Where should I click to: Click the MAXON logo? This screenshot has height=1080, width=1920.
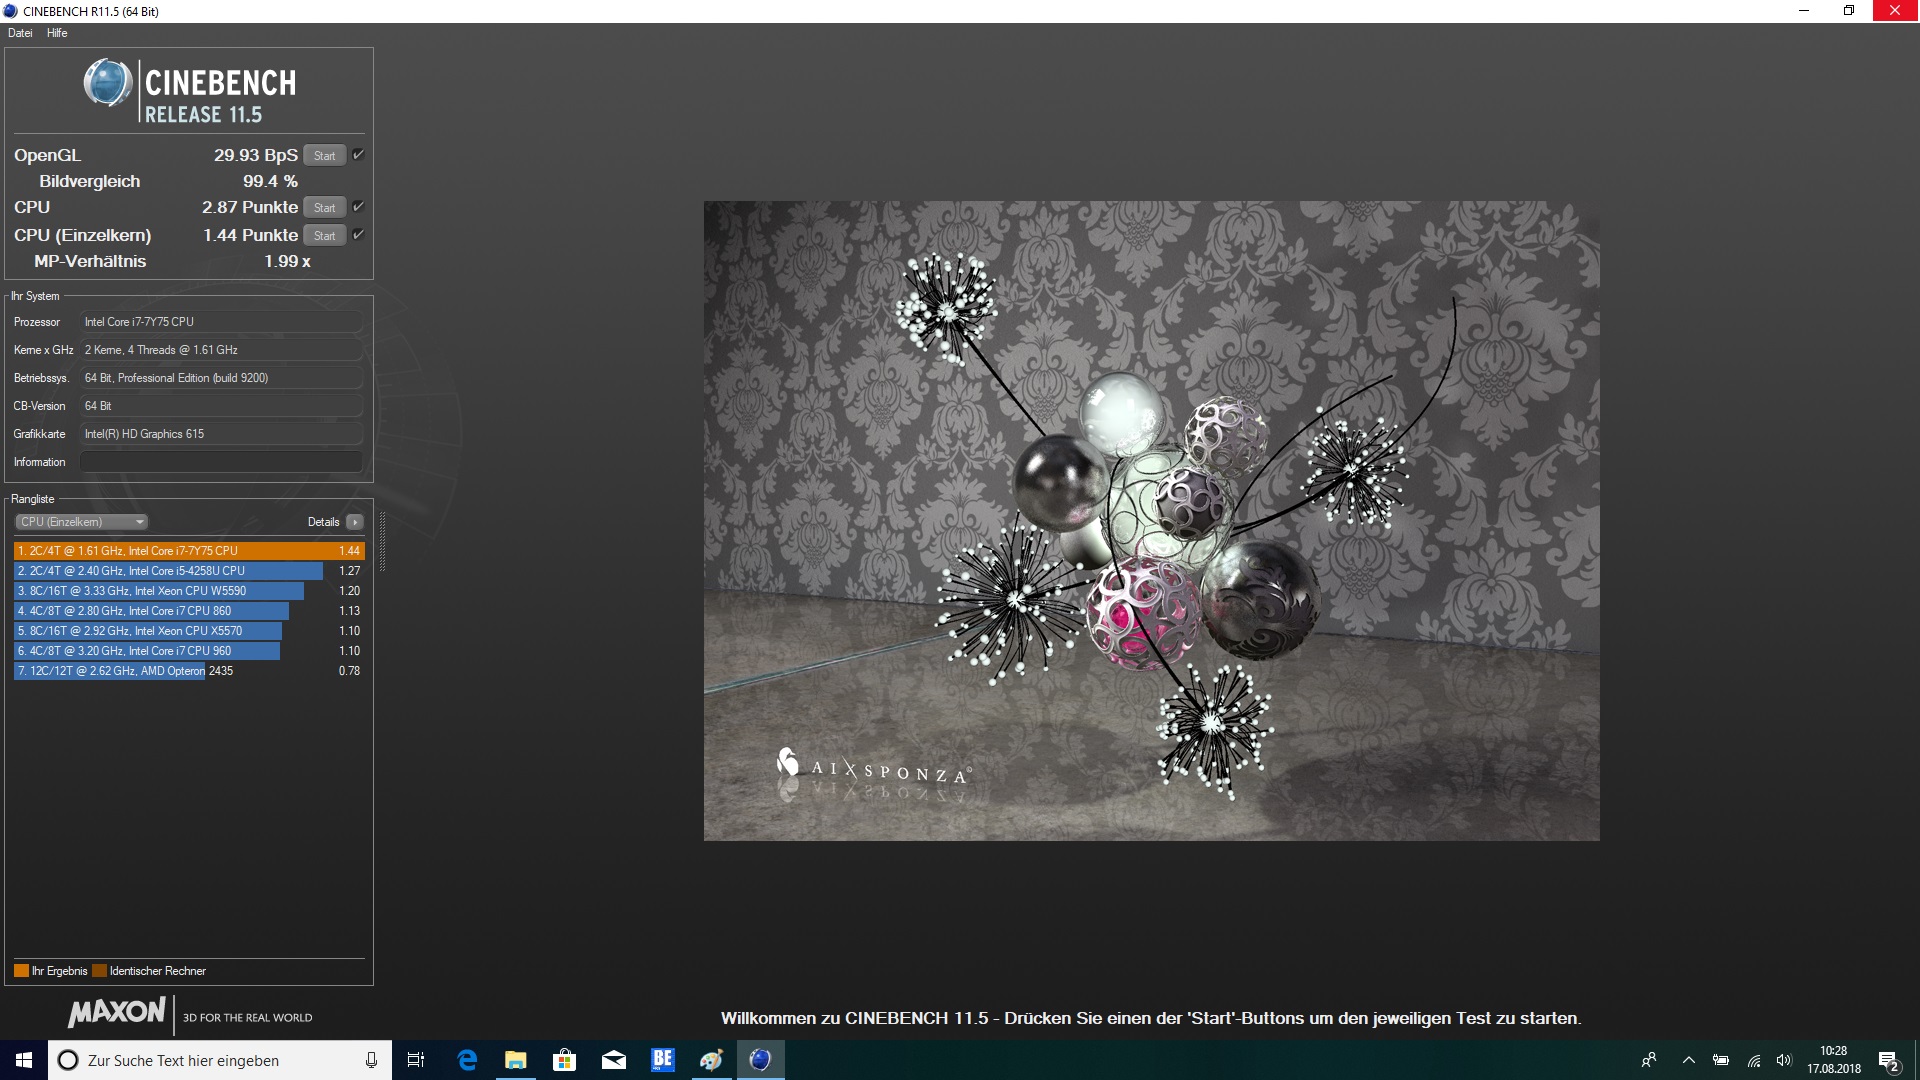click(117, 1012)
